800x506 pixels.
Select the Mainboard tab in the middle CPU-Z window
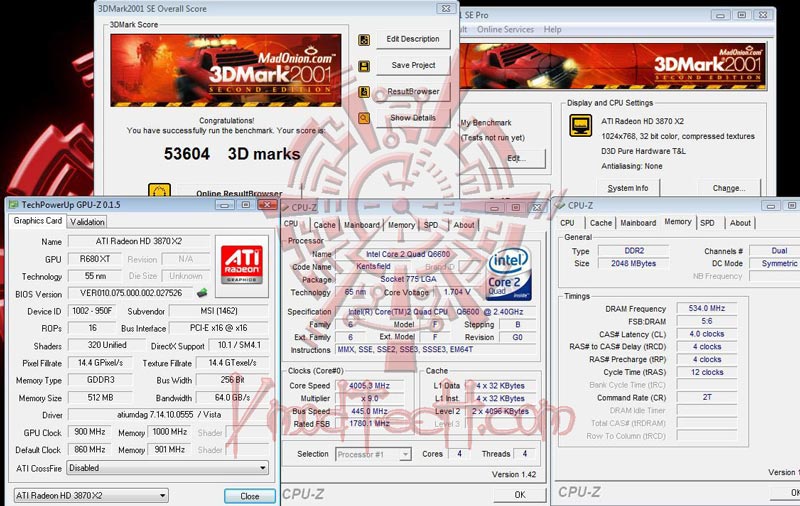click(362, 225)
